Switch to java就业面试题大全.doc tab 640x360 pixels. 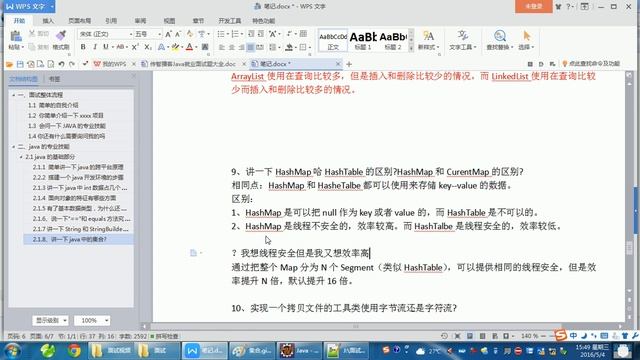pos(193,64)
